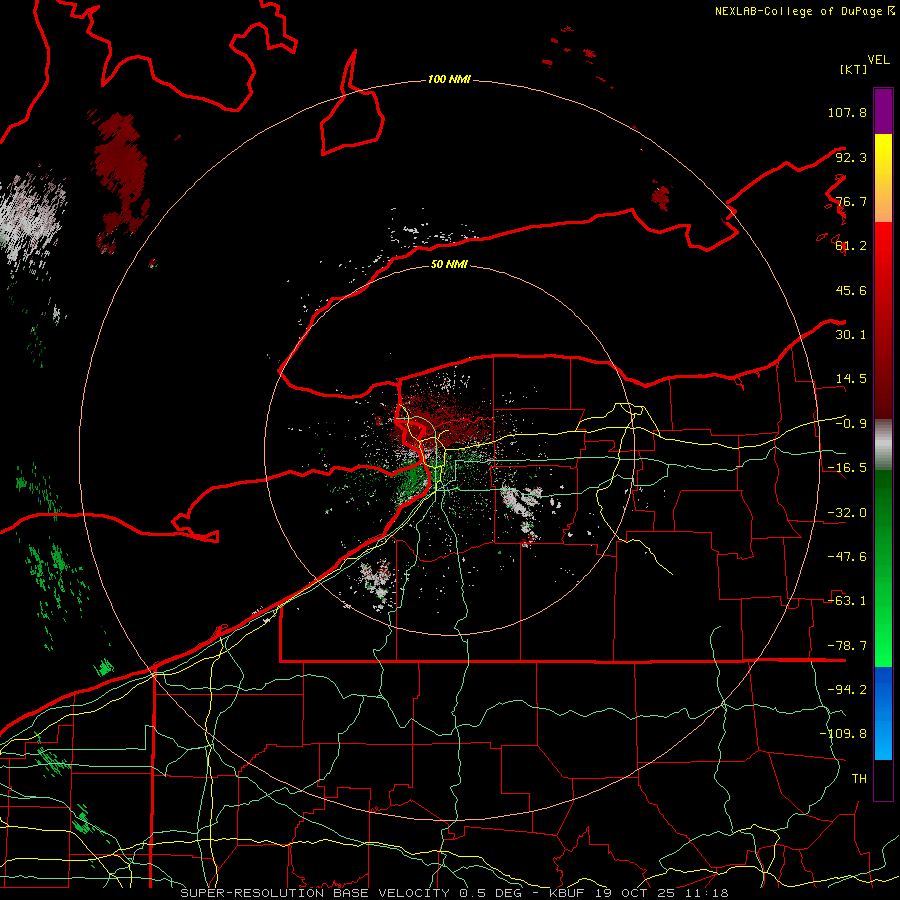Screen dimensions: 900x900
Task: Pick the blue segment of the color bar
Action: pos(883,713)
